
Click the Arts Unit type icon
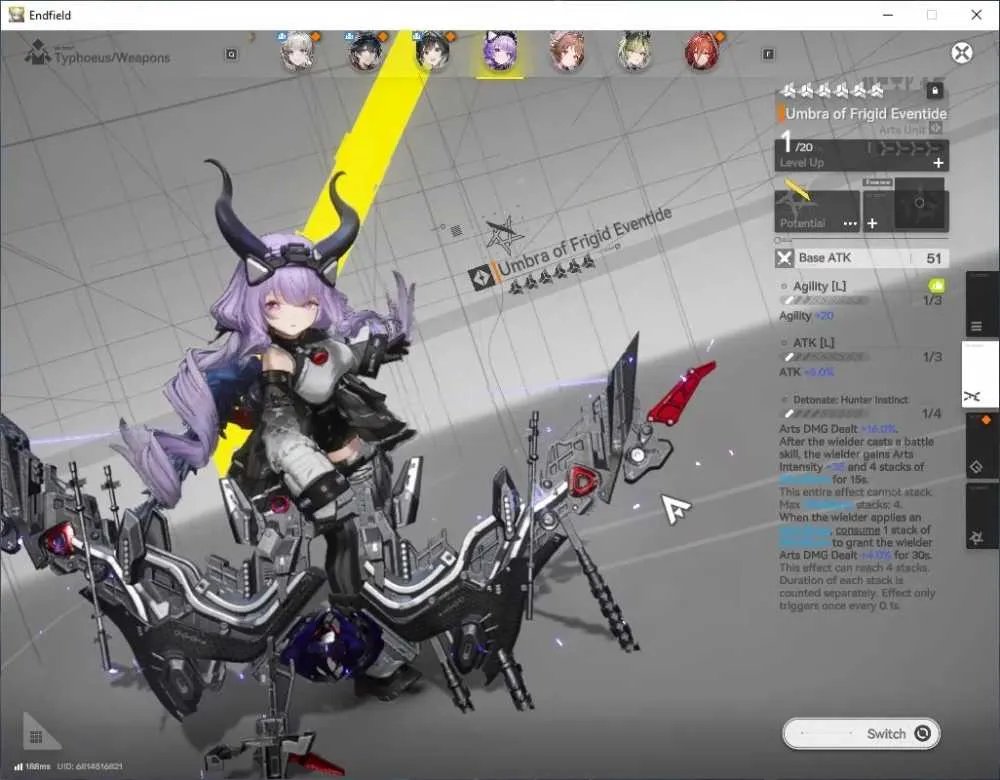936,129
